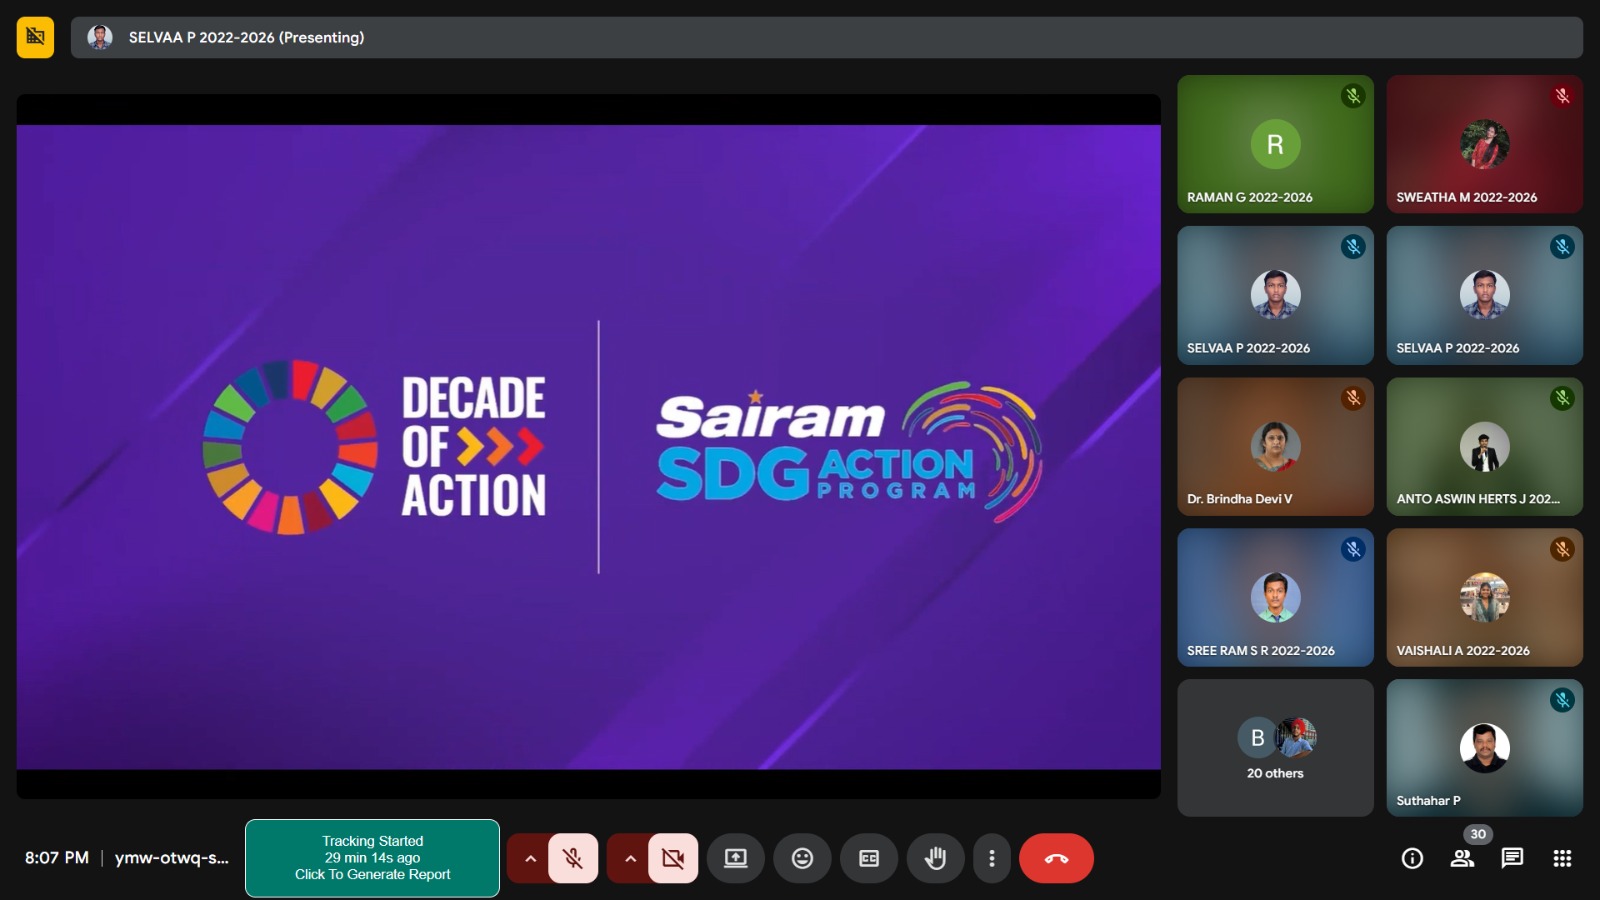Leave the call with red hang-up button
The width and height of the screenshot is (1600, 900).
[1056, 858]
